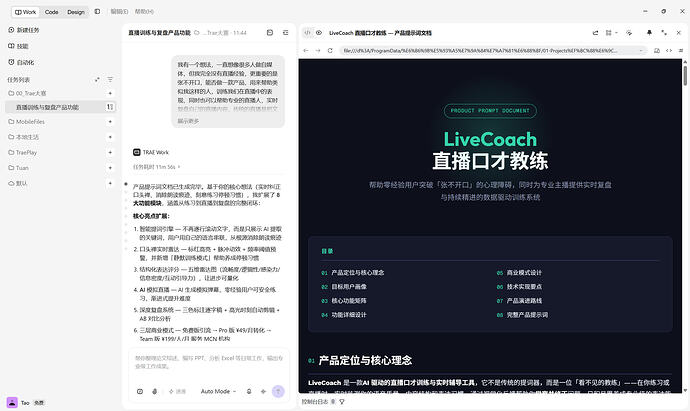690x411 pixels.
Task: Expand the 00_Trae大赛 folder
Action: pyautogui.click(x=27, y=93)
